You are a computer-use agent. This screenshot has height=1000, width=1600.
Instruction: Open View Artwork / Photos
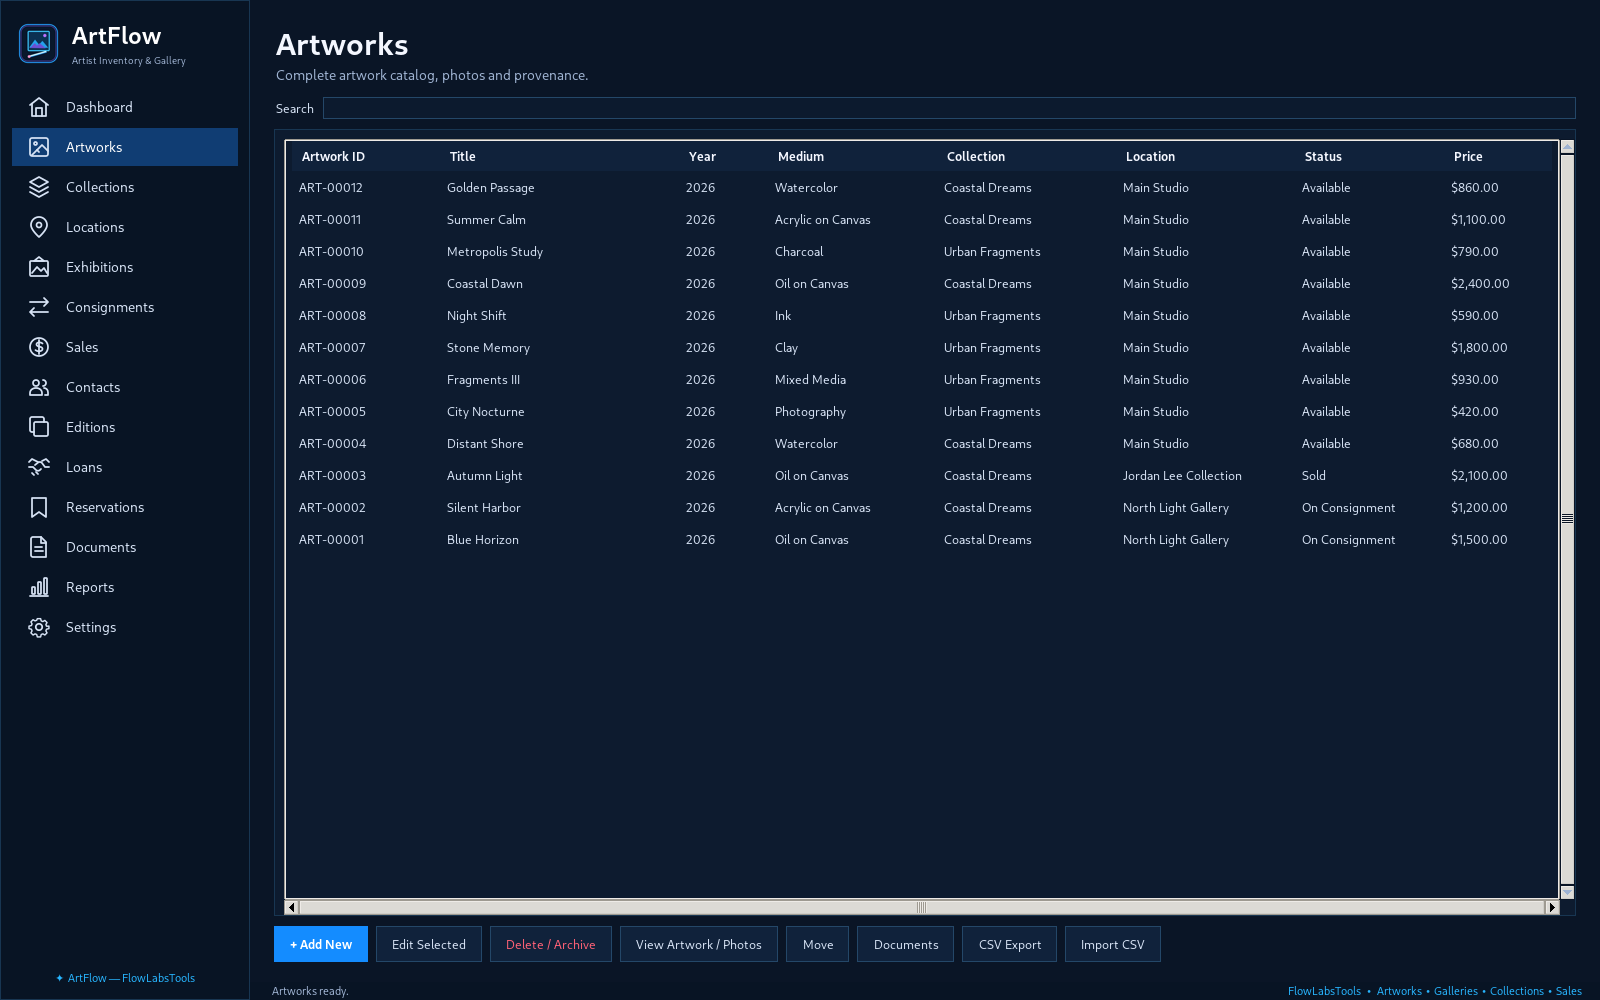(x=699, y=944)
